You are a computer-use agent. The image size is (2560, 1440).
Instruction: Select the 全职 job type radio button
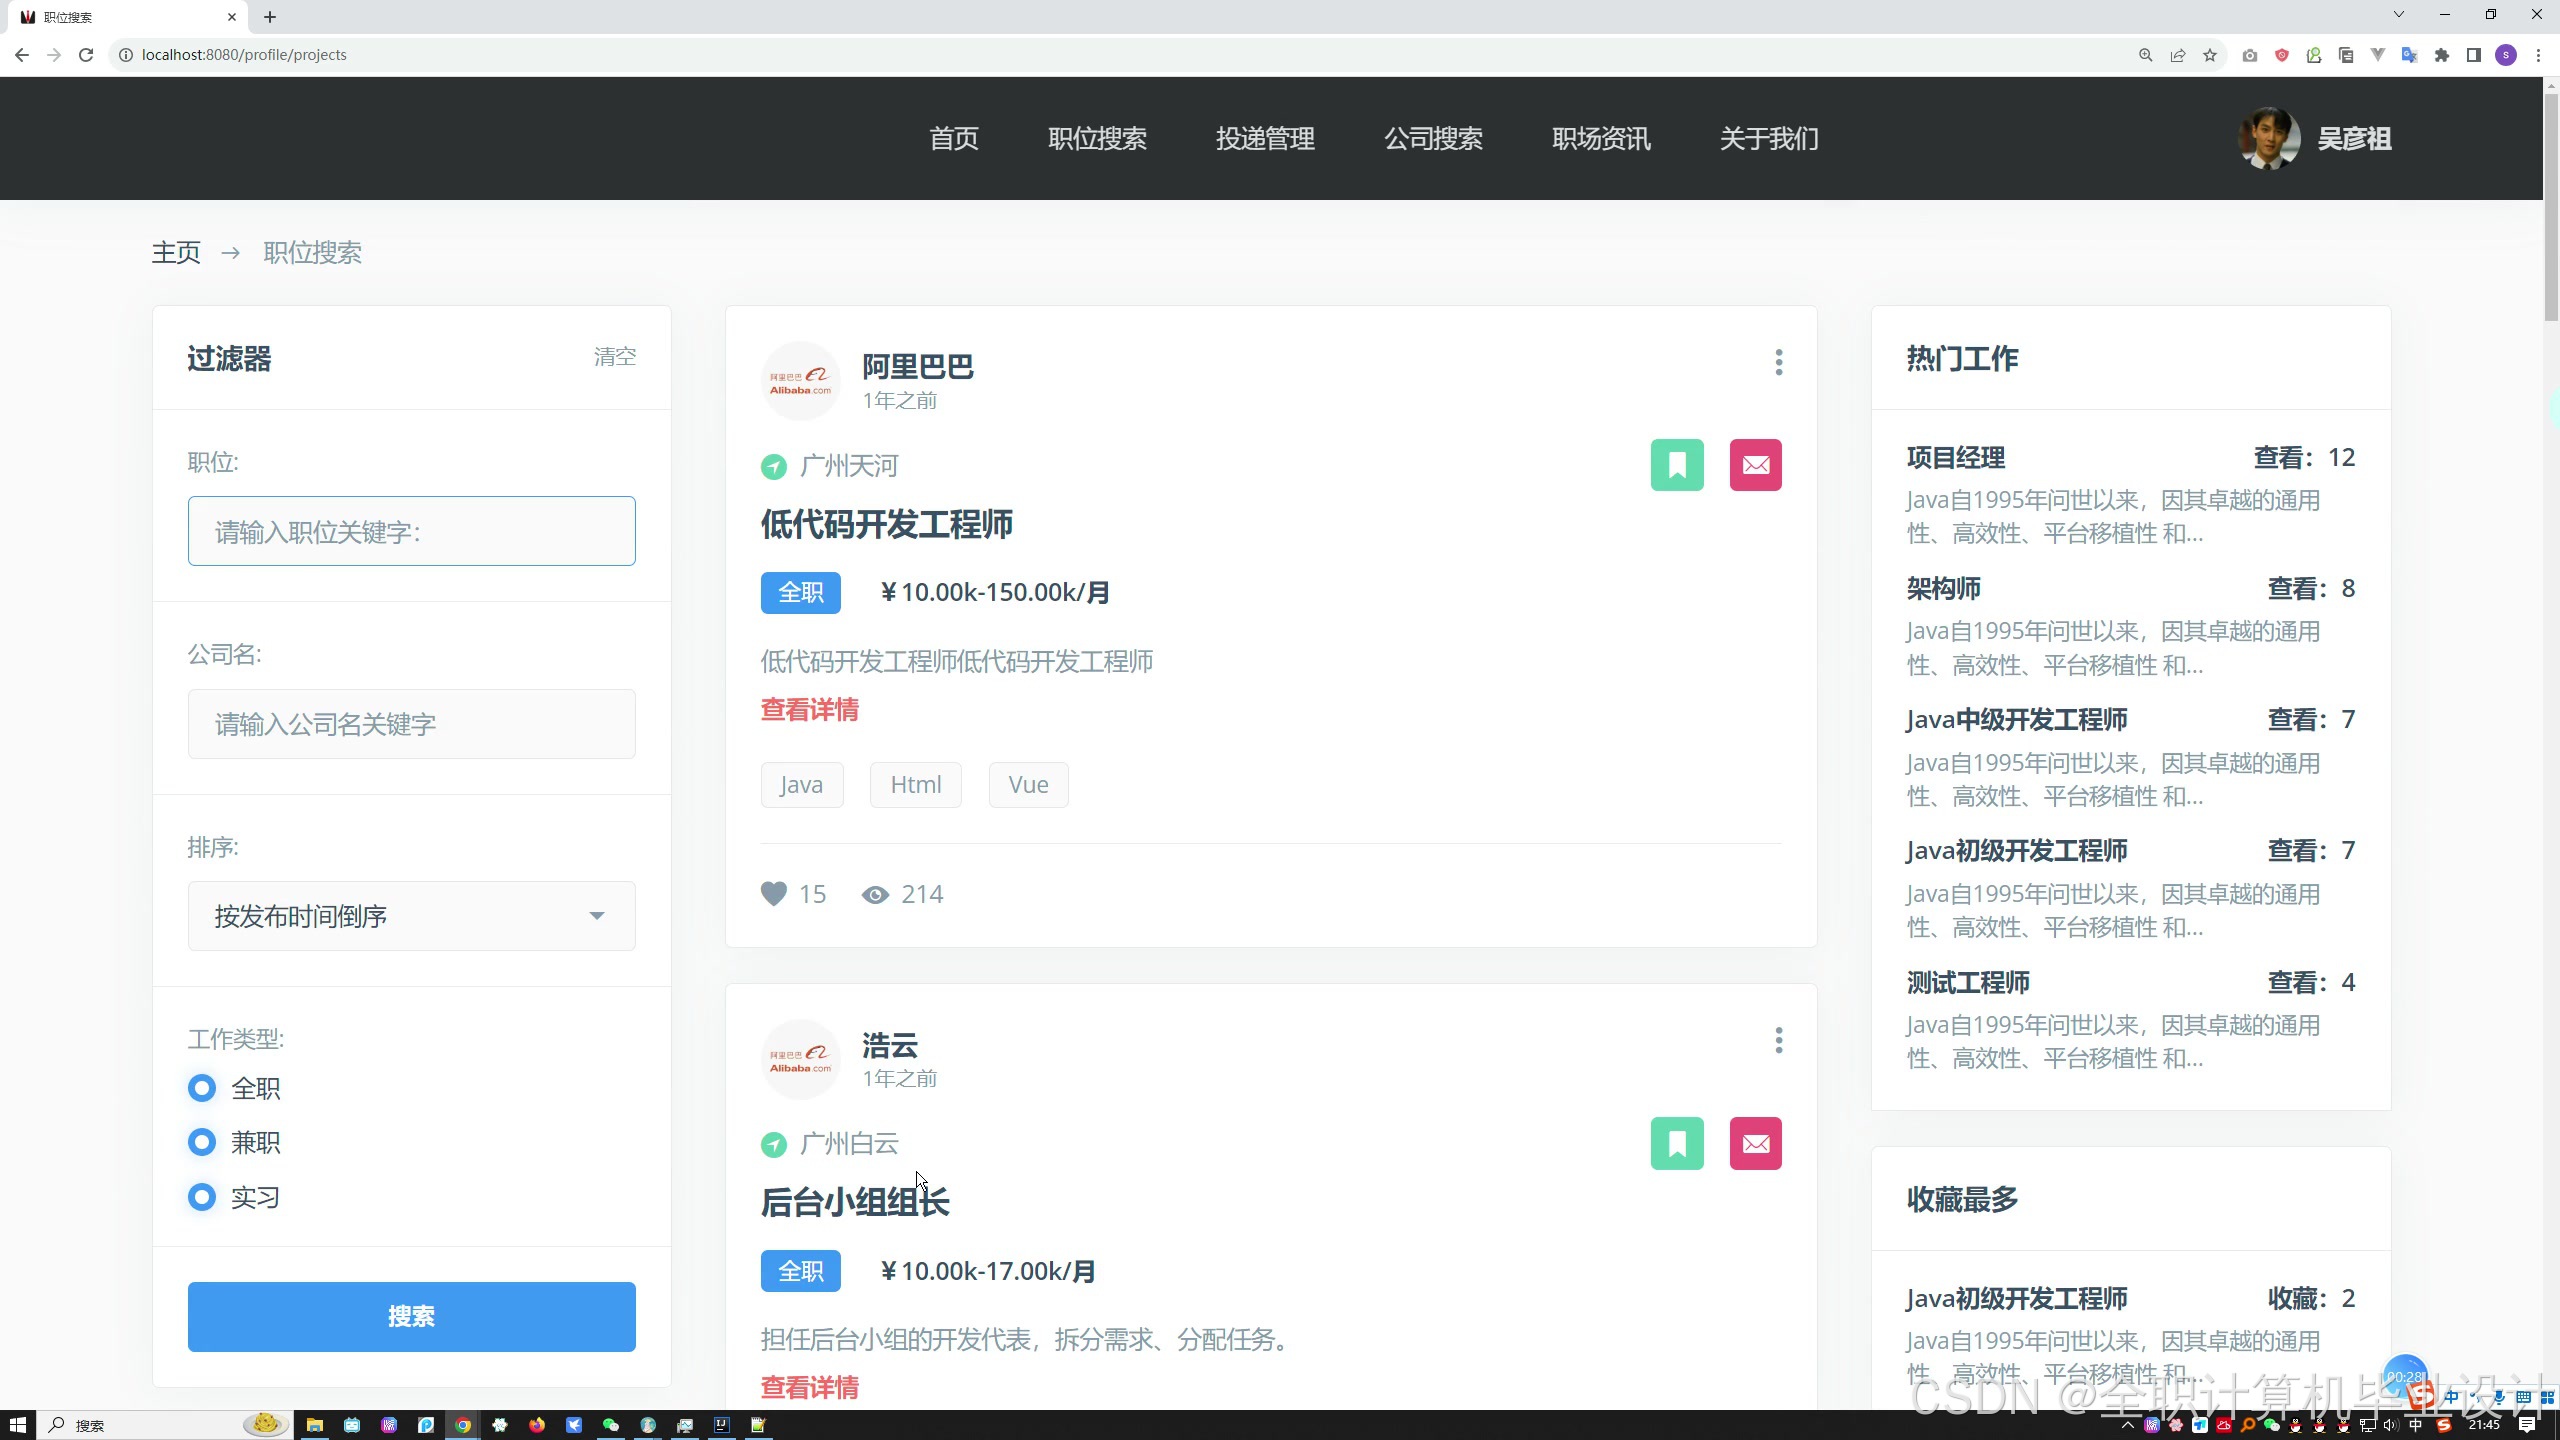point(202,1088)
